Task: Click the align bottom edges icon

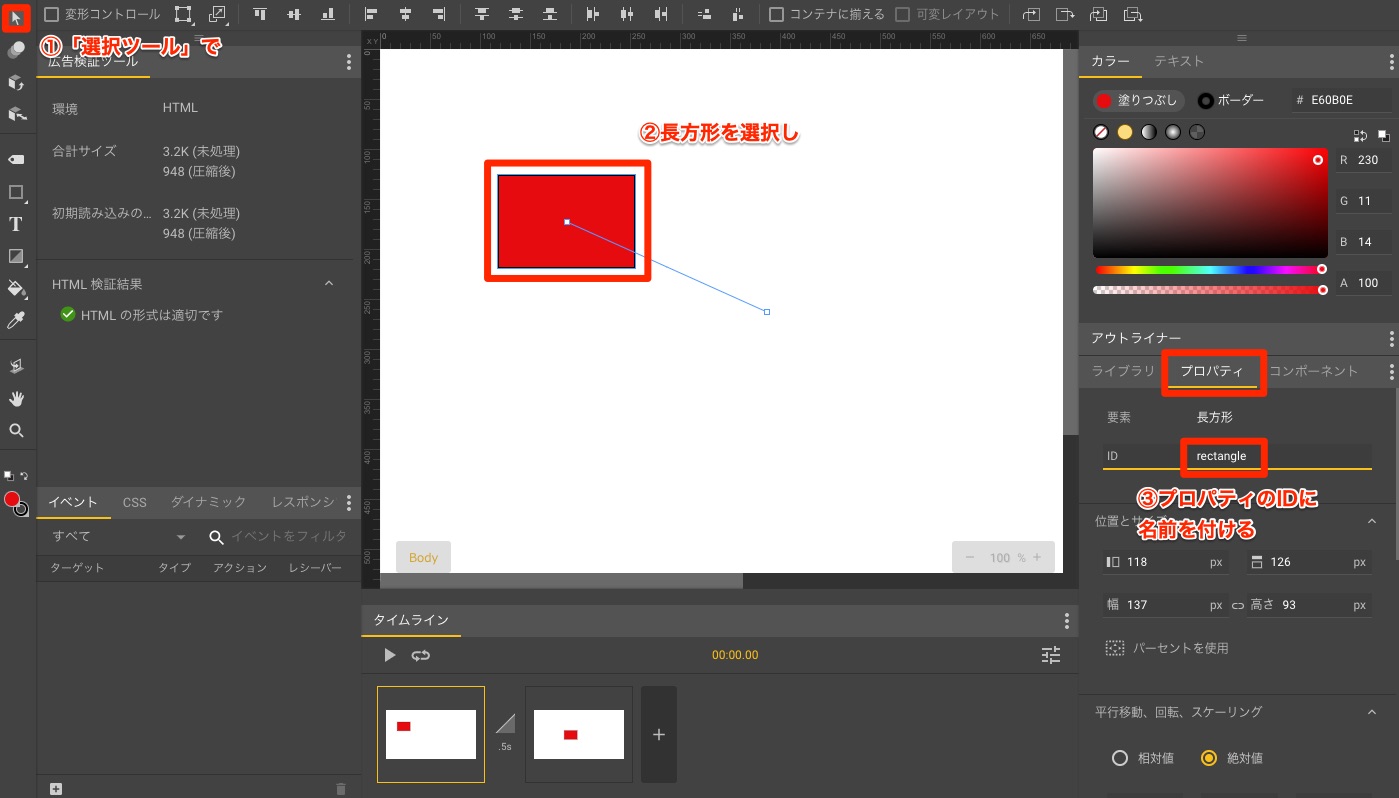Action: (328, 14)
